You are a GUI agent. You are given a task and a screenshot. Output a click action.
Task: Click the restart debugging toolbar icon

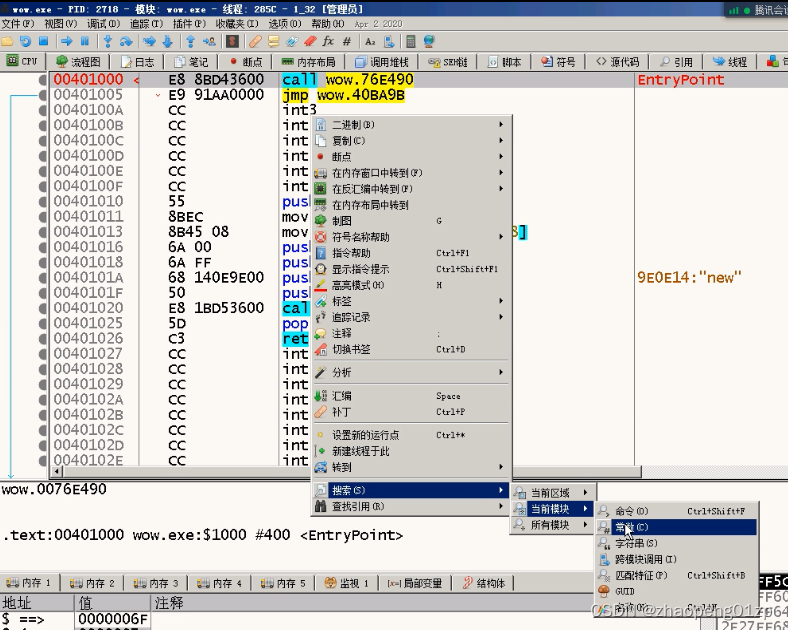point(25,41)
